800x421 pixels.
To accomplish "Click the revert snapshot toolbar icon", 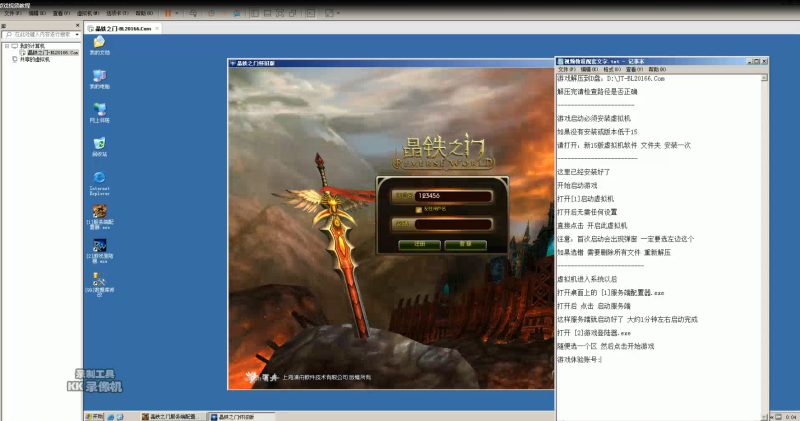I will pos(224,13).
